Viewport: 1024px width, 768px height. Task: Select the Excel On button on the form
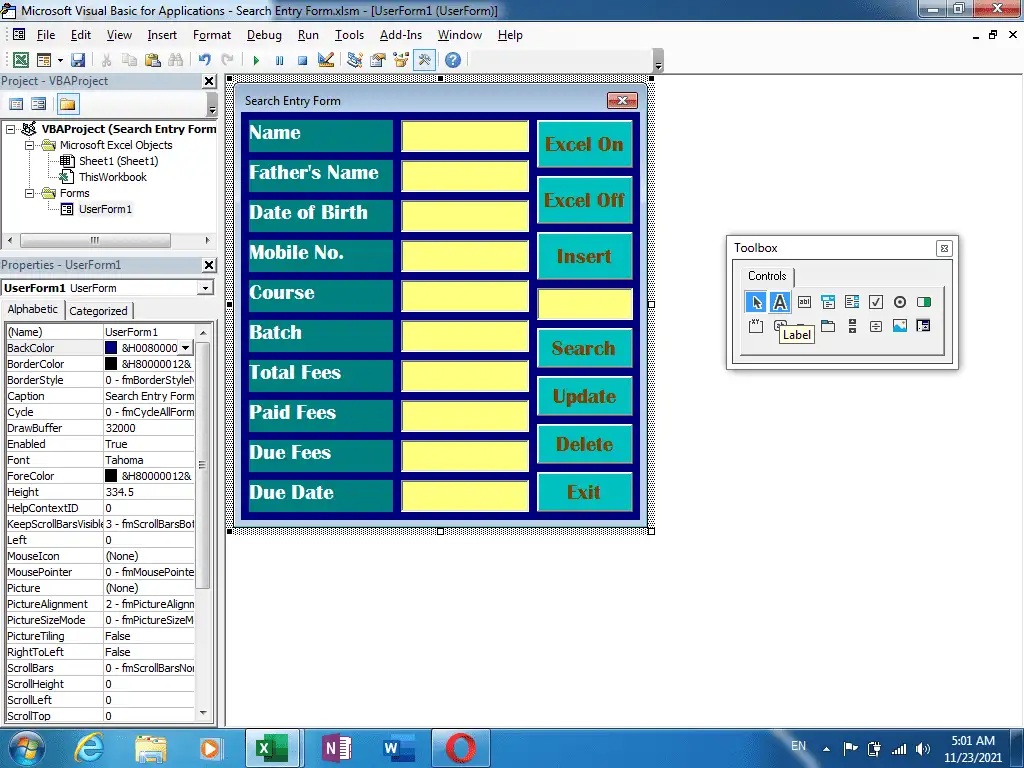(x=584, y=144)
